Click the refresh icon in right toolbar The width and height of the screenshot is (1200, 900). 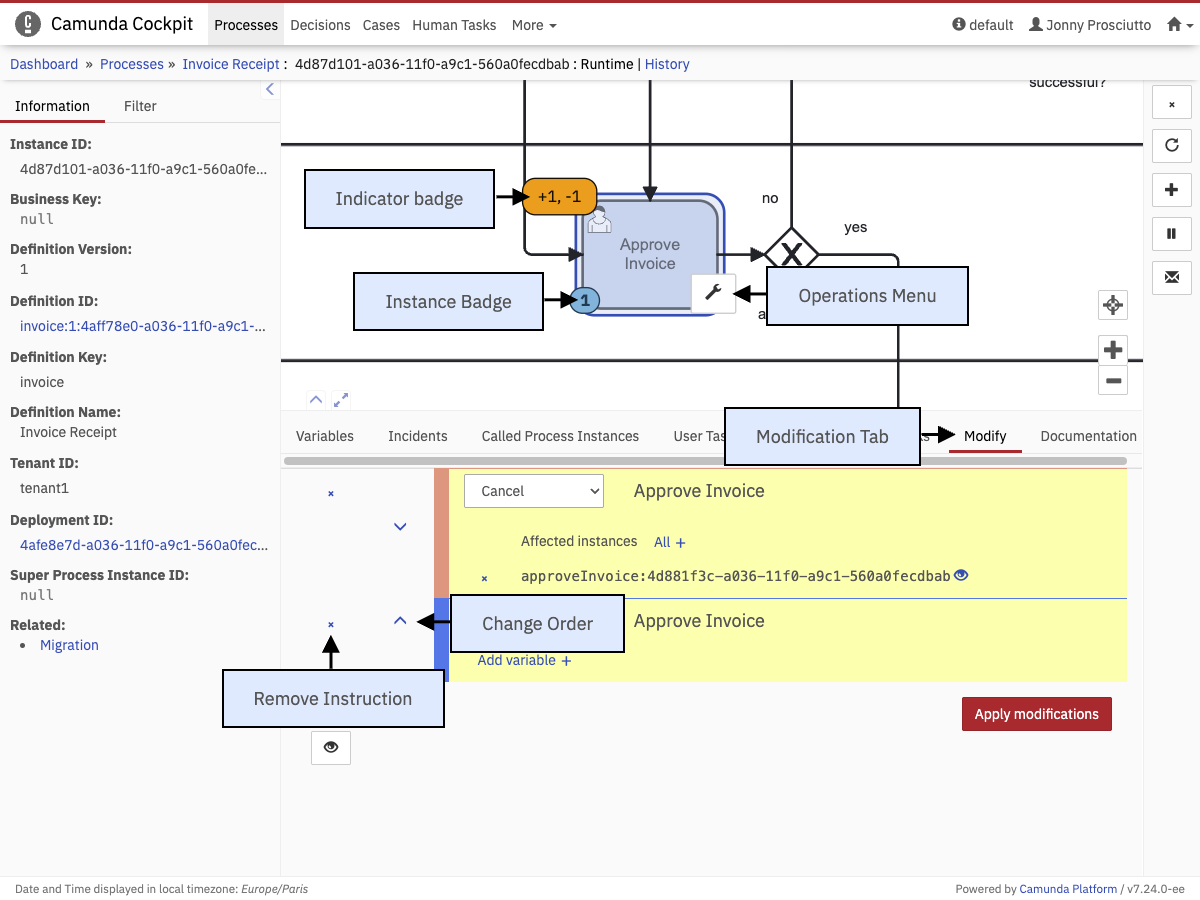(1171, 145)
